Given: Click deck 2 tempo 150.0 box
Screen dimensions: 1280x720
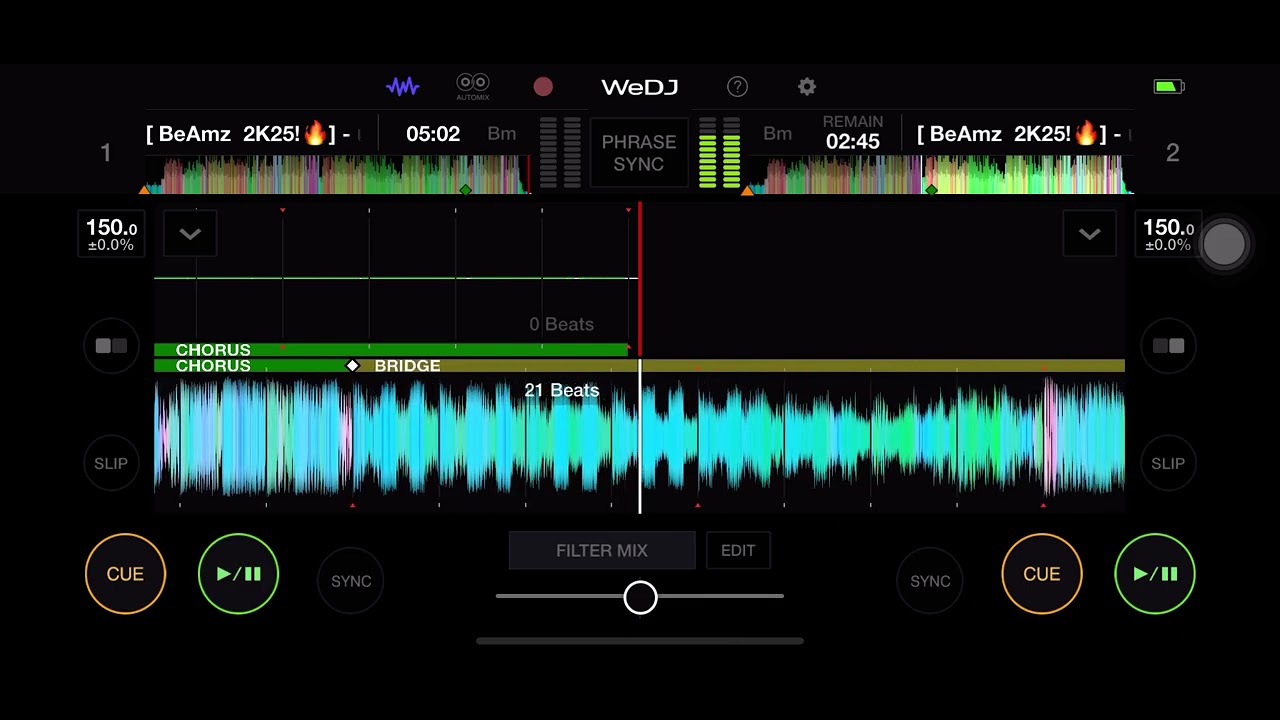Looking at the screenshot, I should coord(1168,234).
